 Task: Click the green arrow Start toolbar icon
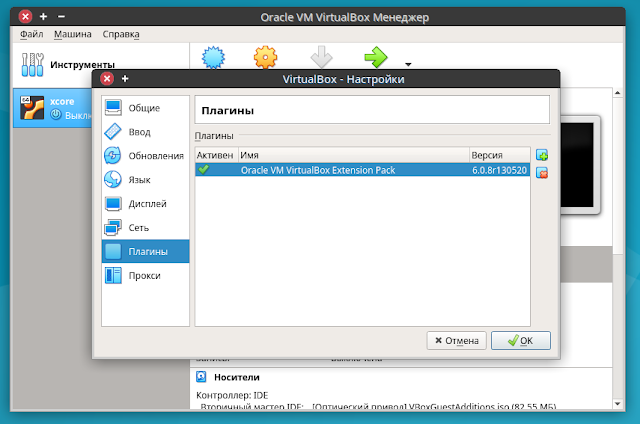click(376, 58)
